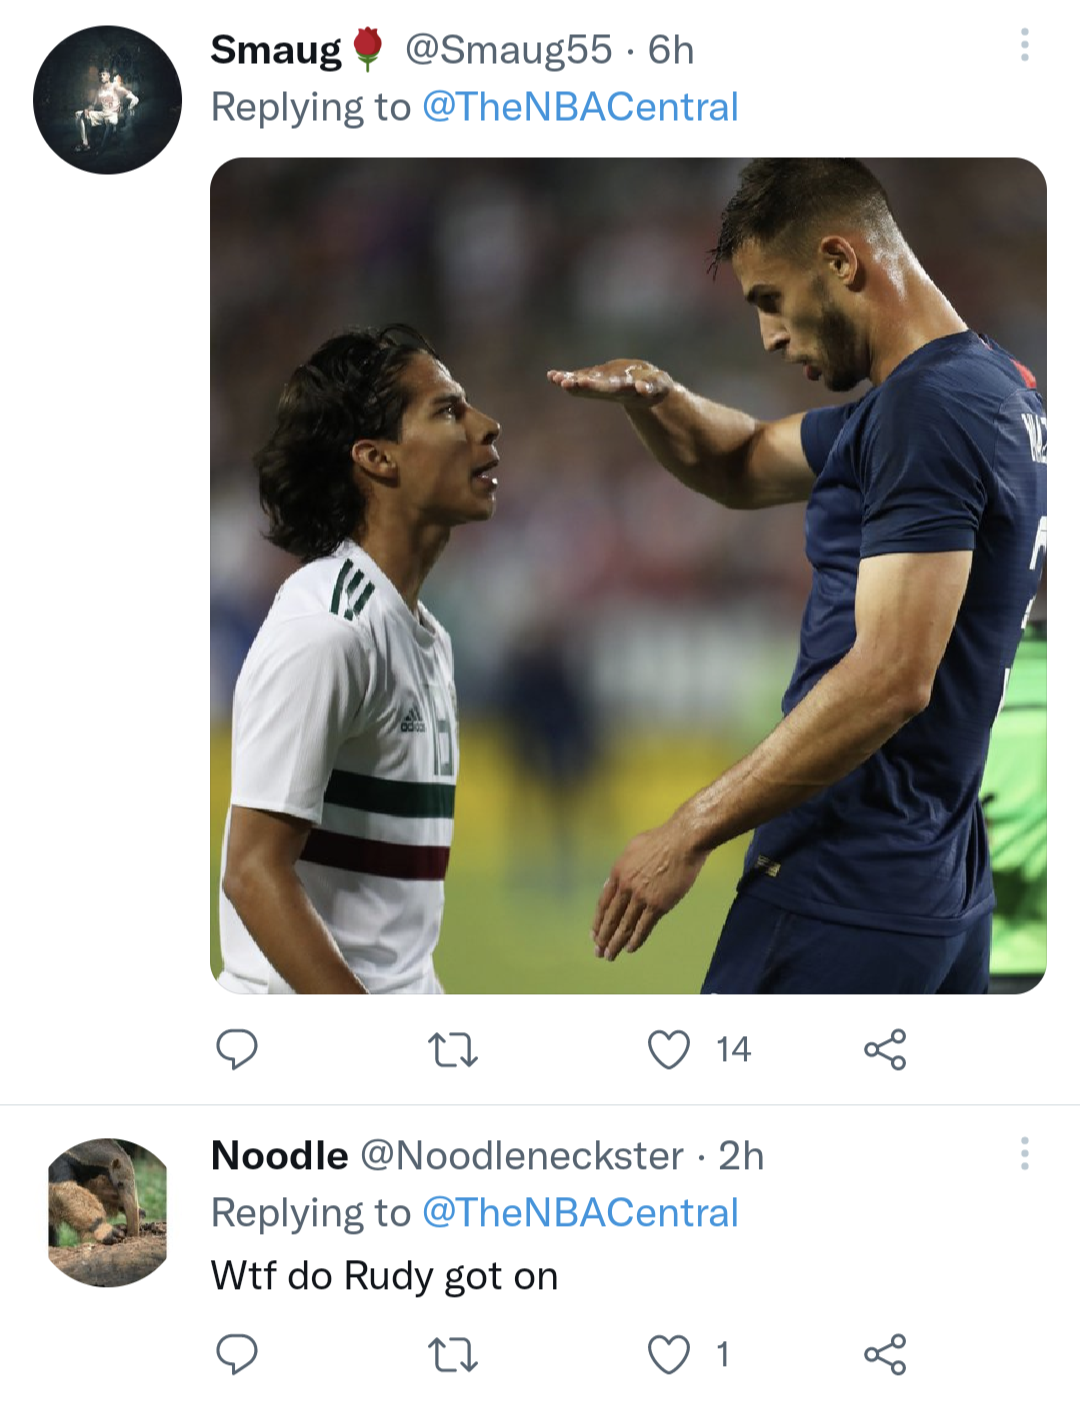Share Noodle's tweet
The height and width of the screenshot is (1407, 1080).
[885, 1354]
